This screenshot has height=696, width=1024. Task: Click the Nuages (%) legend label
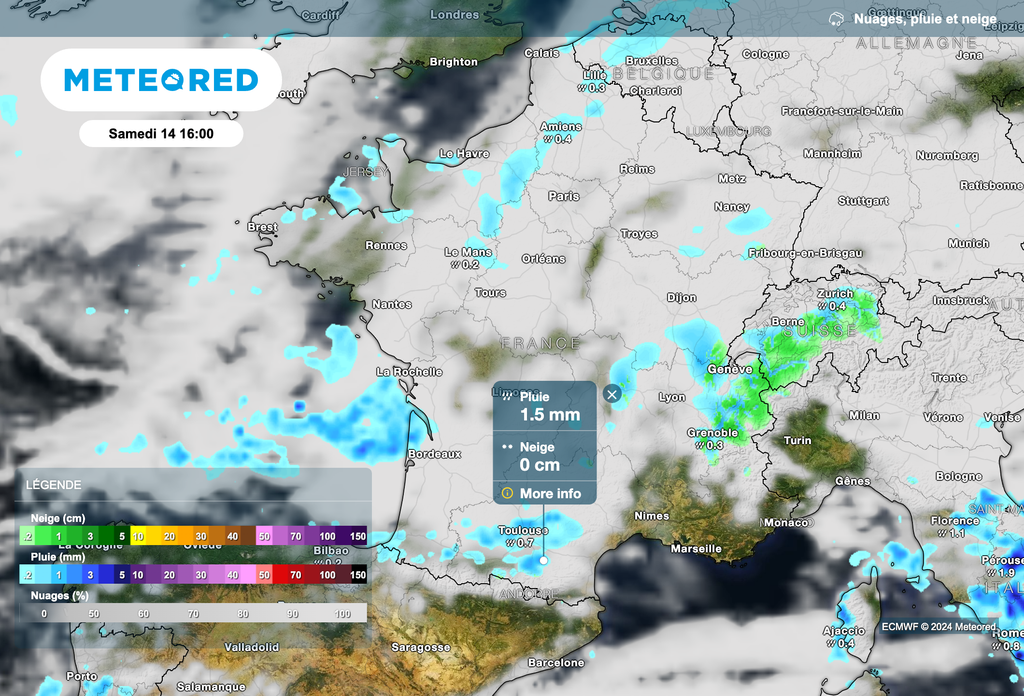point(59,595)
